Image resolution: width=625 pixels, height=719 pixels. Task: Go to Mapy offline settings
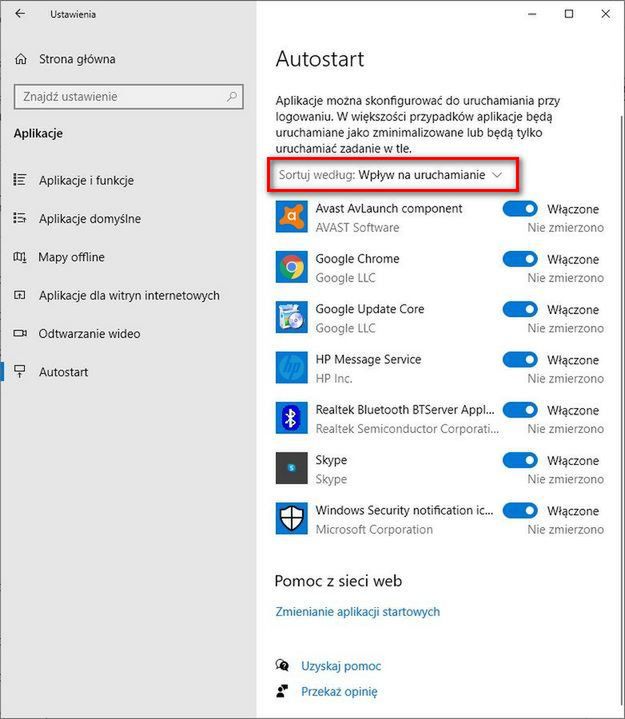71,257
